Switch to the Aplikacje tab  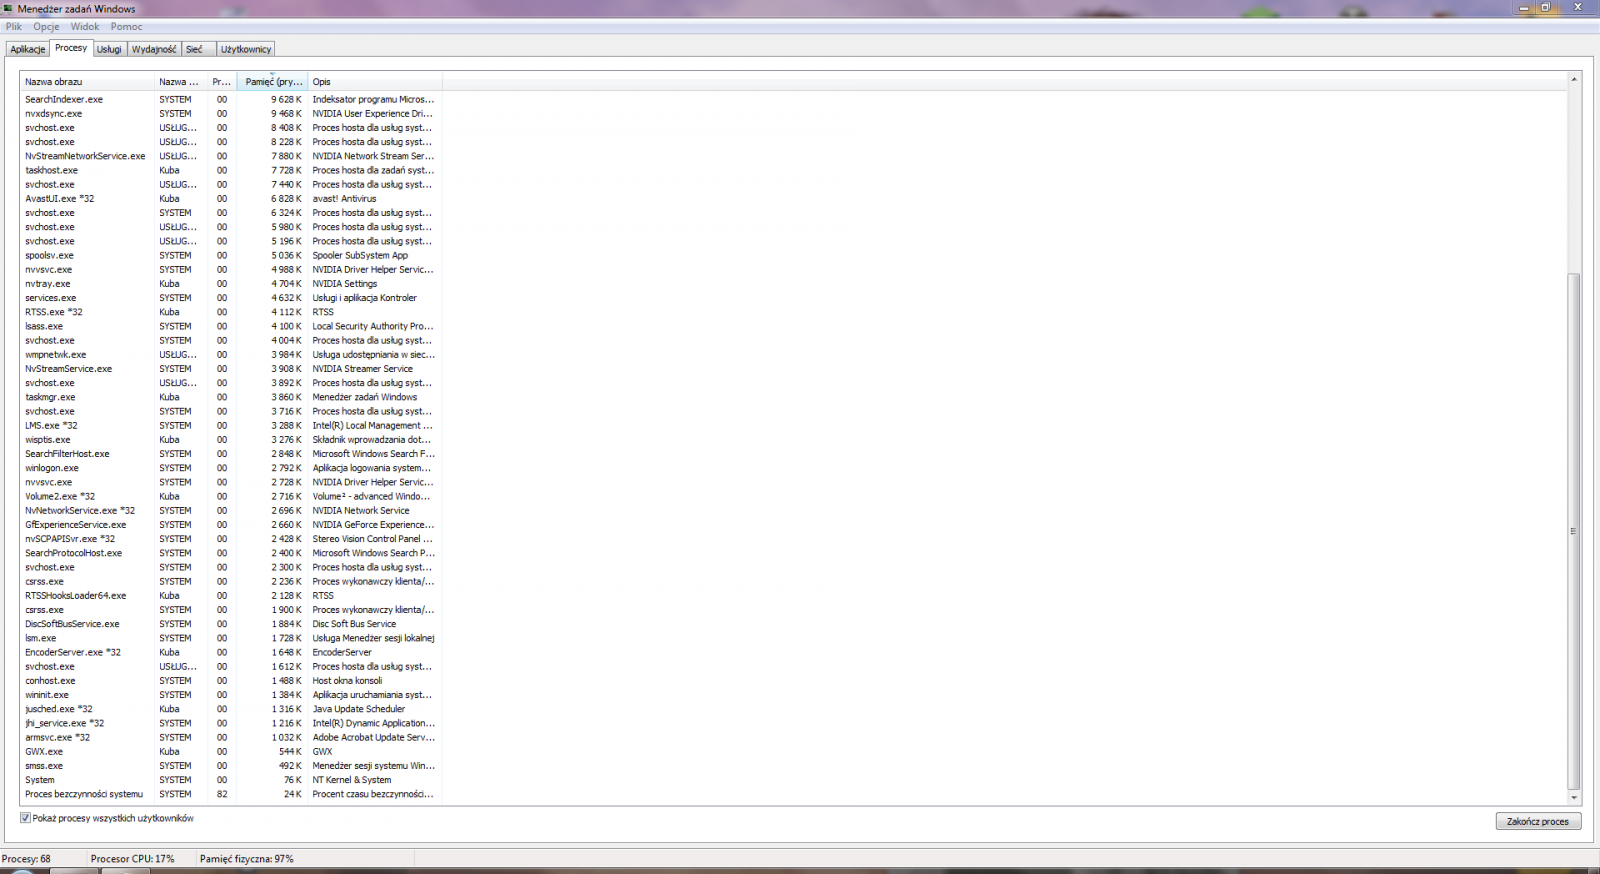tap(28, 49)
